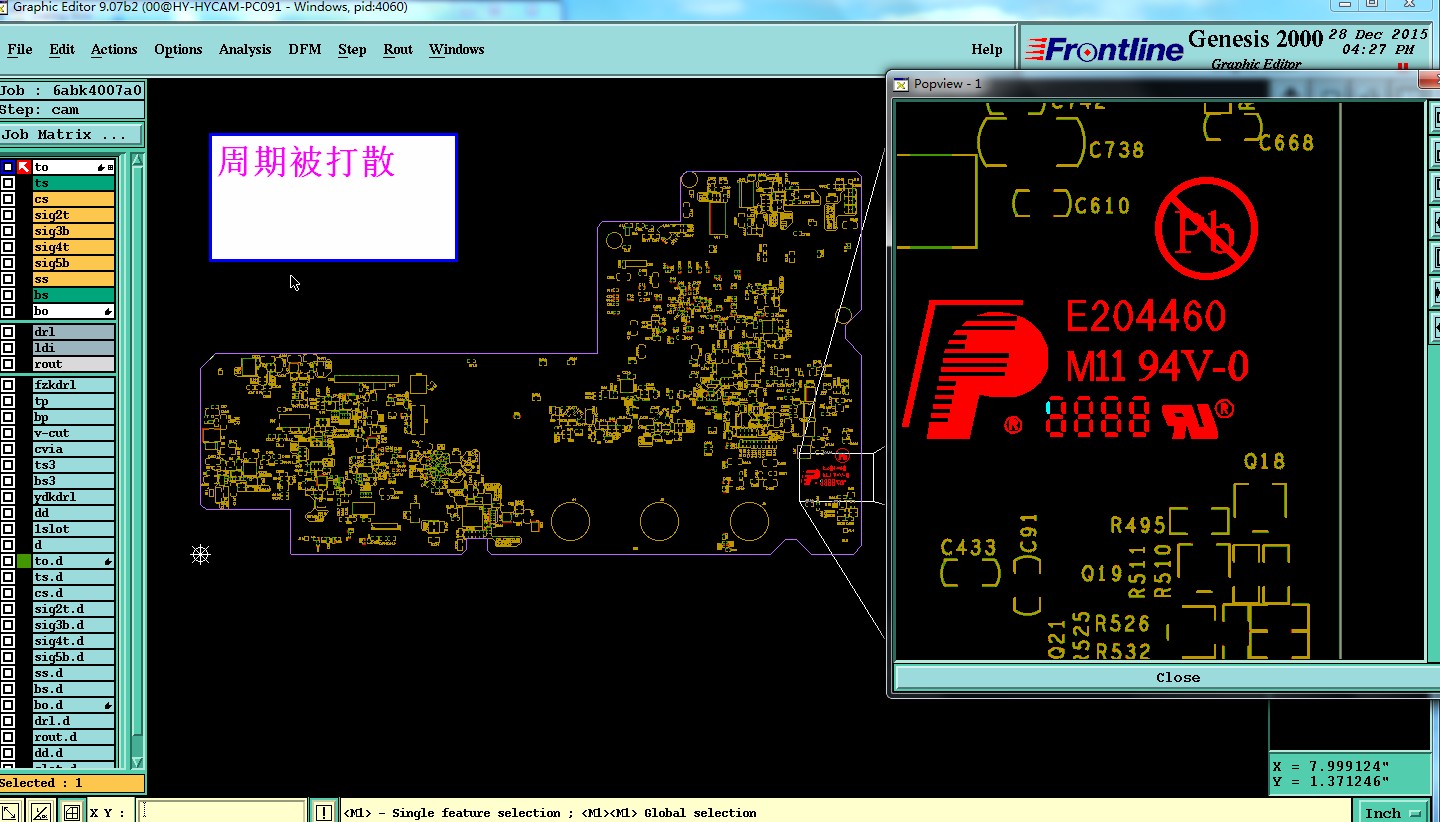Open the Windows menu

457,49
